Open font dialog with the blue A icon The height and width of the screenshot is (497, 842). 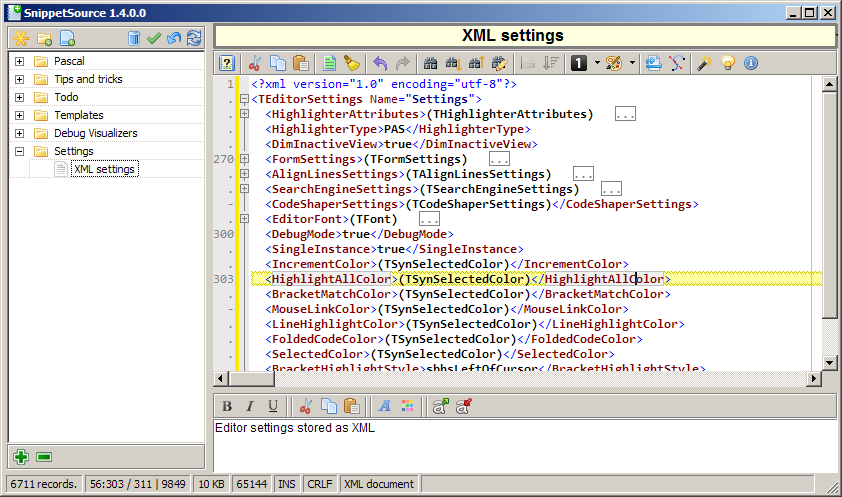384,406
